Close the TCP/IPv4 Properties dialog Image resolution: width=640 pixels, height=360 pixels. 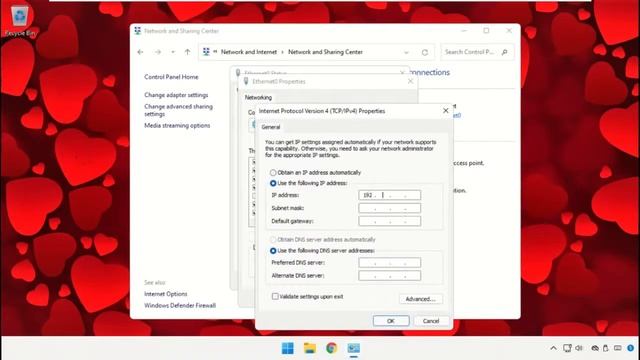(x=446, y=111)
